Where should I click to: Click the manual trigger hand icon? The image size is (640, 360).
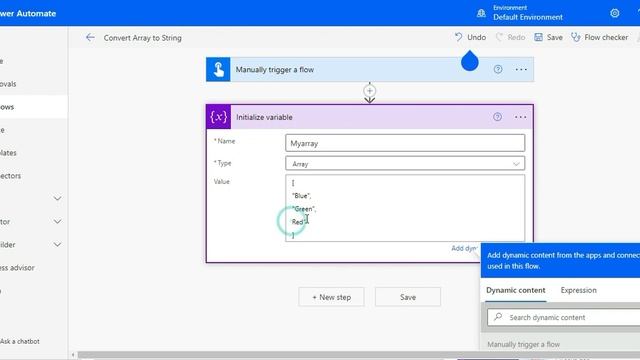(218, 69)
